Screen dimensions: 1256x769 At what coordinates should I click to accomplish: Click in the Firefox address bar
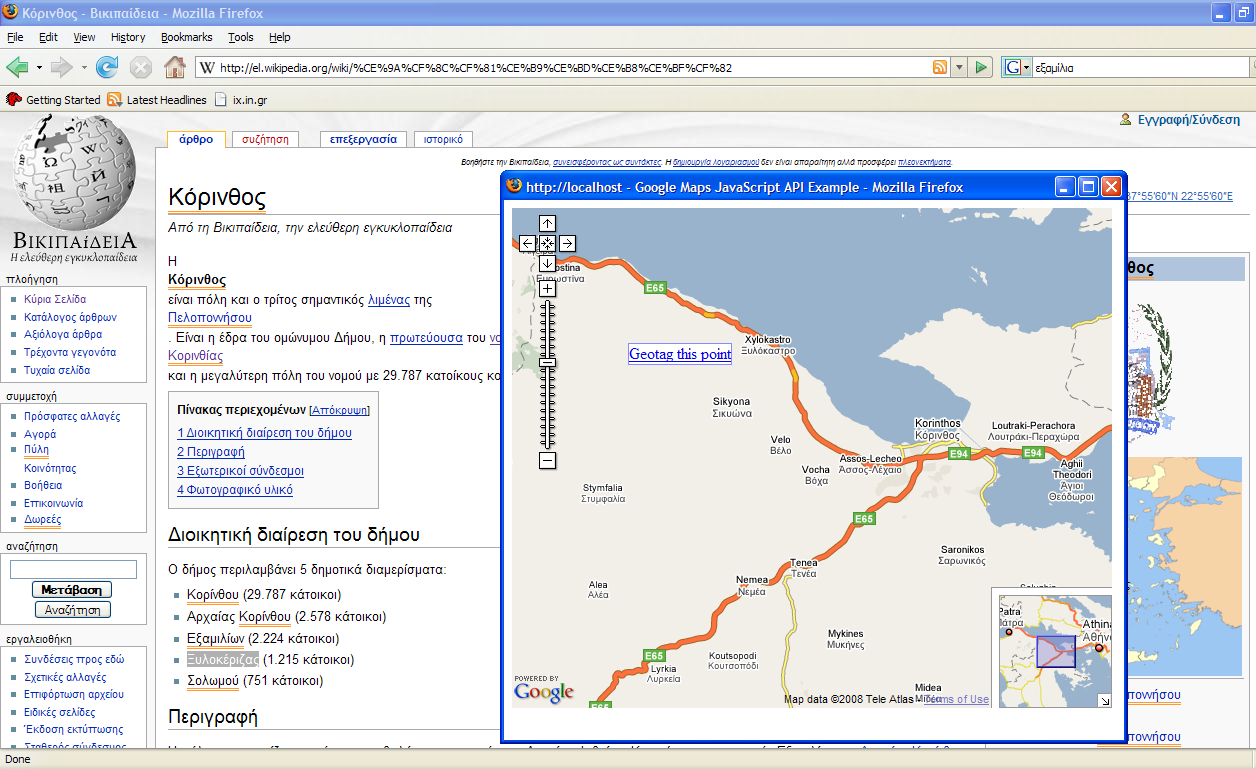(573, 68)
